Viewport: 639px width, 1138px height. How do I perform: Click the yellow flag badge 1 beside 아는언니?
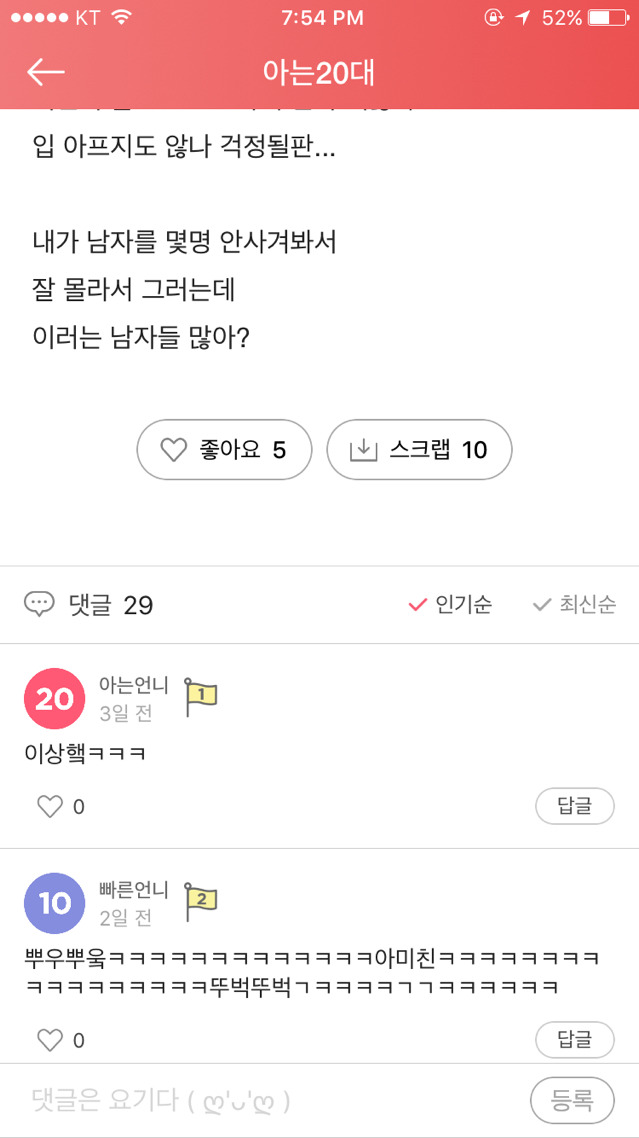pos(199,692)
